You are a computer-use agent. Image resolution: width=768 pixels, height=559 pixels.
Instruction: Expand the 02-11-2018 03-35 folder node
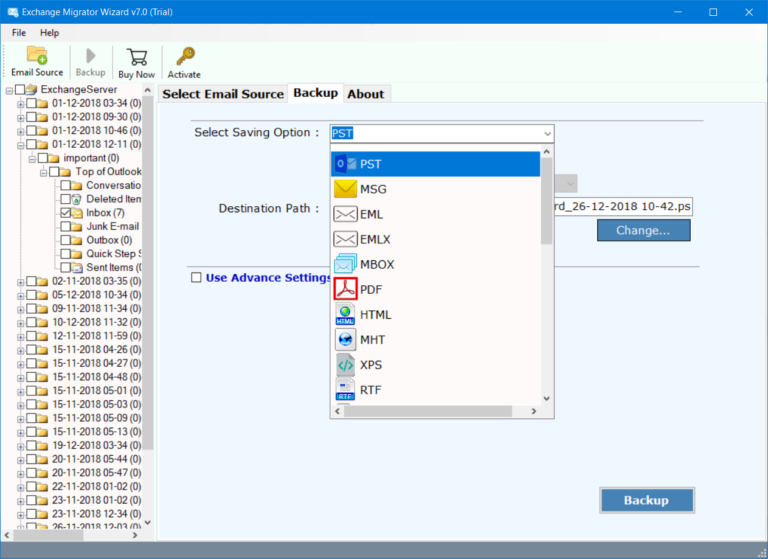tap(21, 282)
